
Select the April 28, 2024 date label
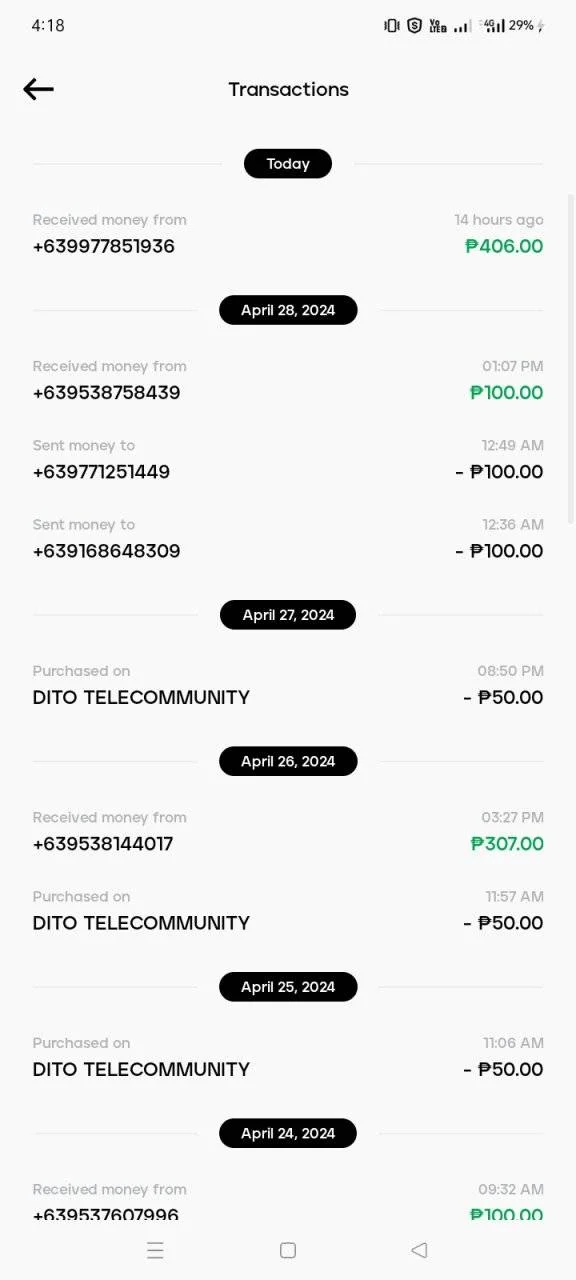point(288,310)
